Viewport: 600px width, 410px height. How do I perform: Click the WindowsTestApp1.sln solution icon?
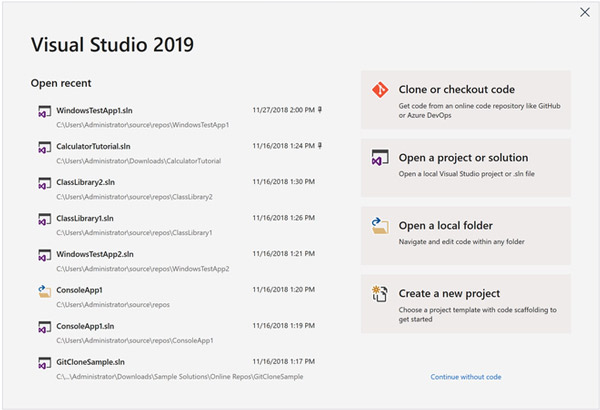click(44, 113)
